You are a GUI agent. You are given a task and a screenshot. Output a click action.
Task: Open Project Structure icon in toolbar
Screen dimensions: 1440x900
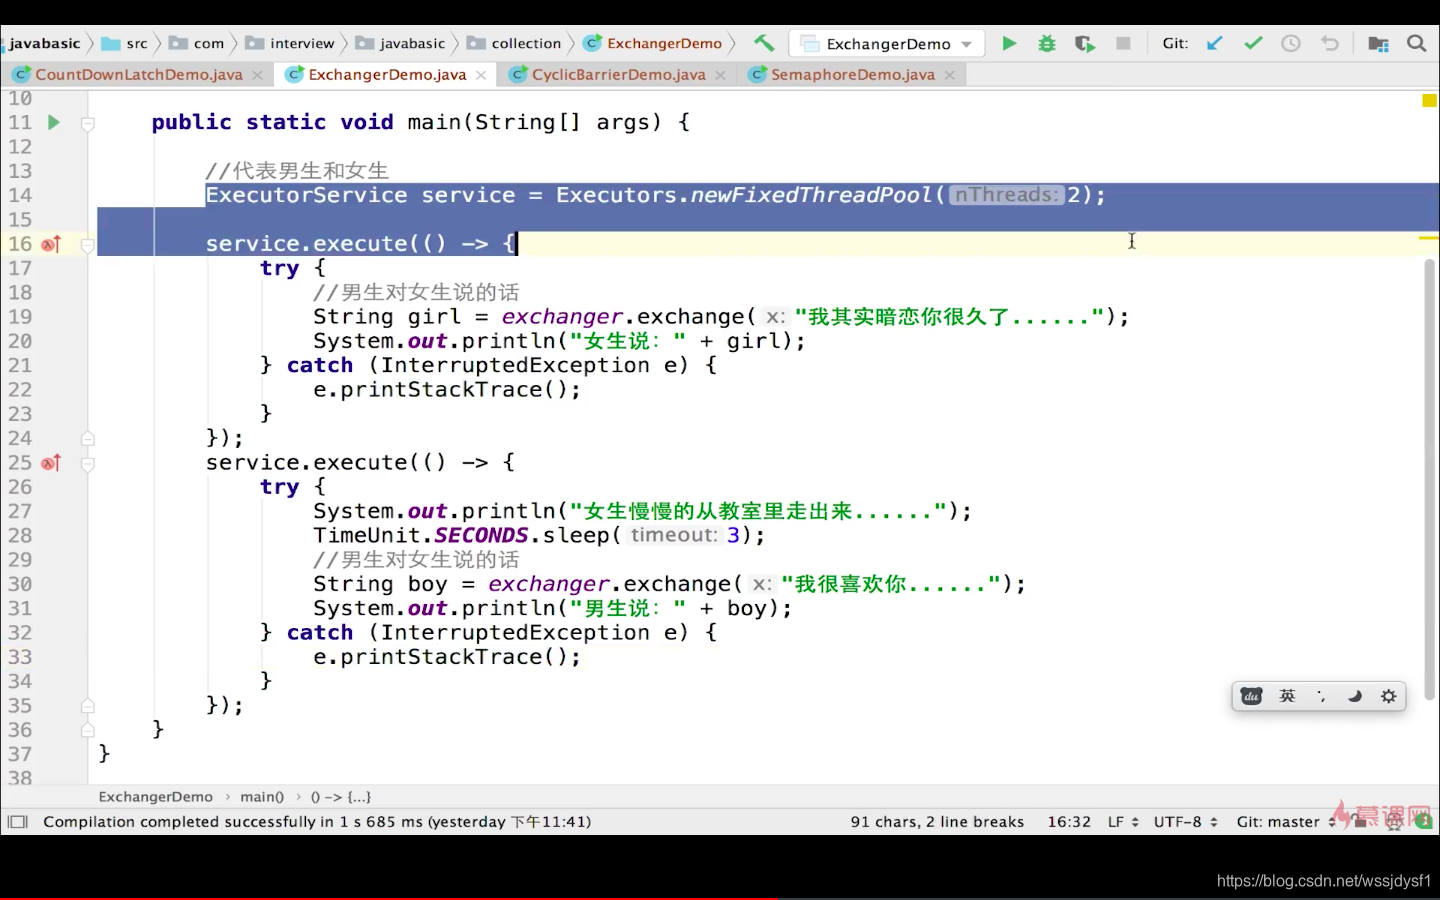pos(1378,43)
